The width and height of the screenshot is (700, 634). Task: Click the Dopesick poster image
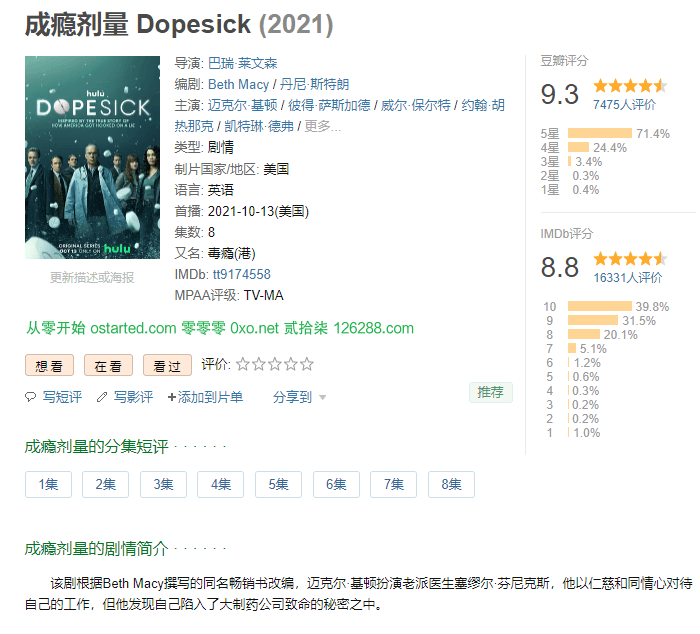(x=92, y=157)
